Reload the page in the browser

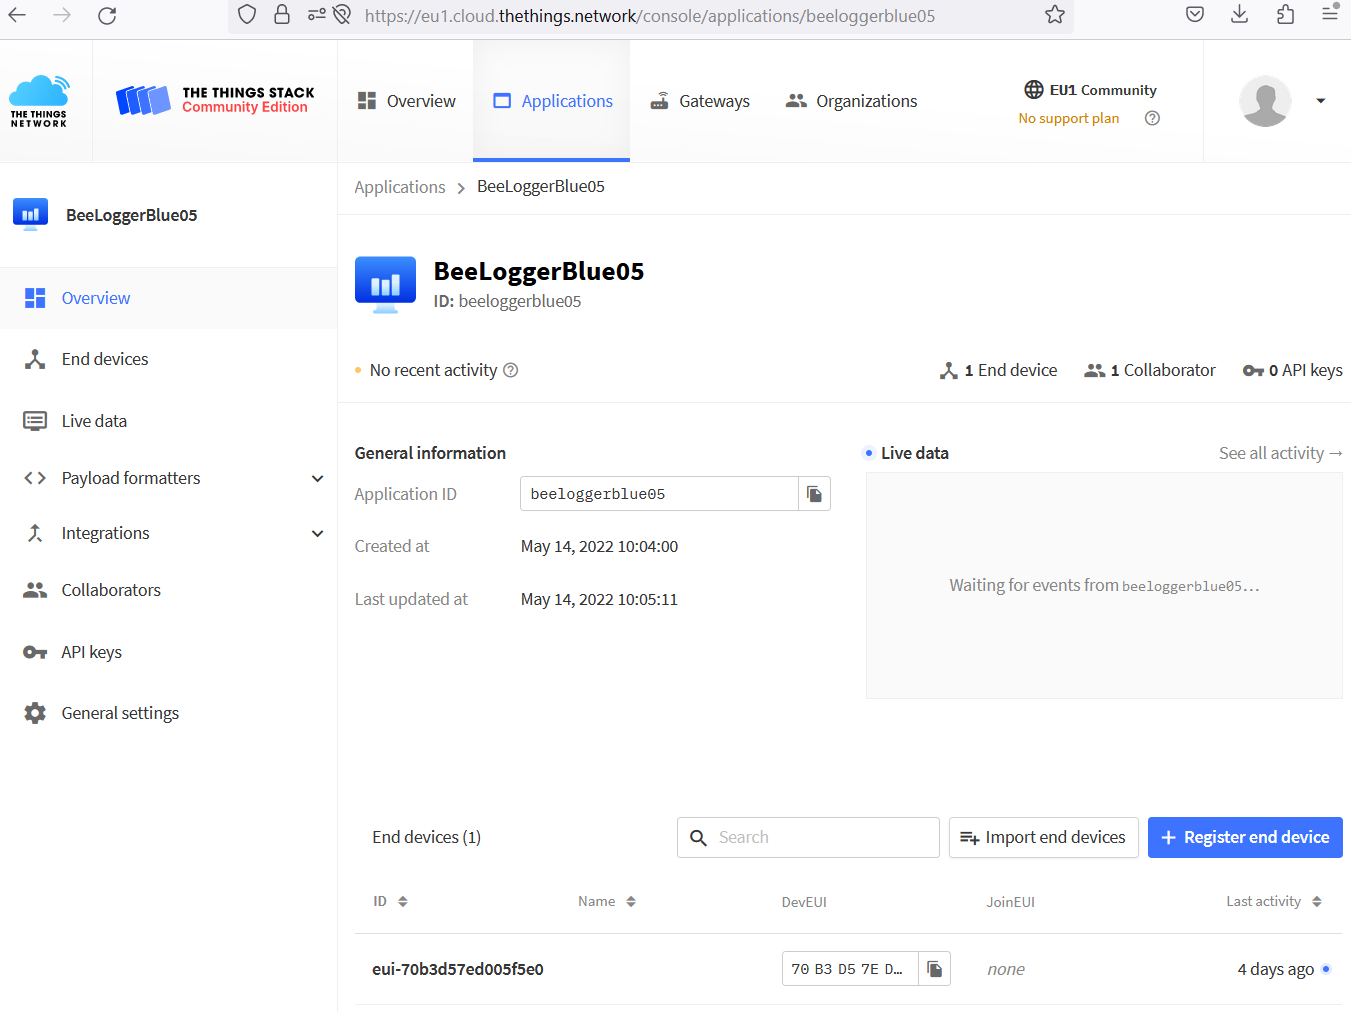(x=107, y=15)
